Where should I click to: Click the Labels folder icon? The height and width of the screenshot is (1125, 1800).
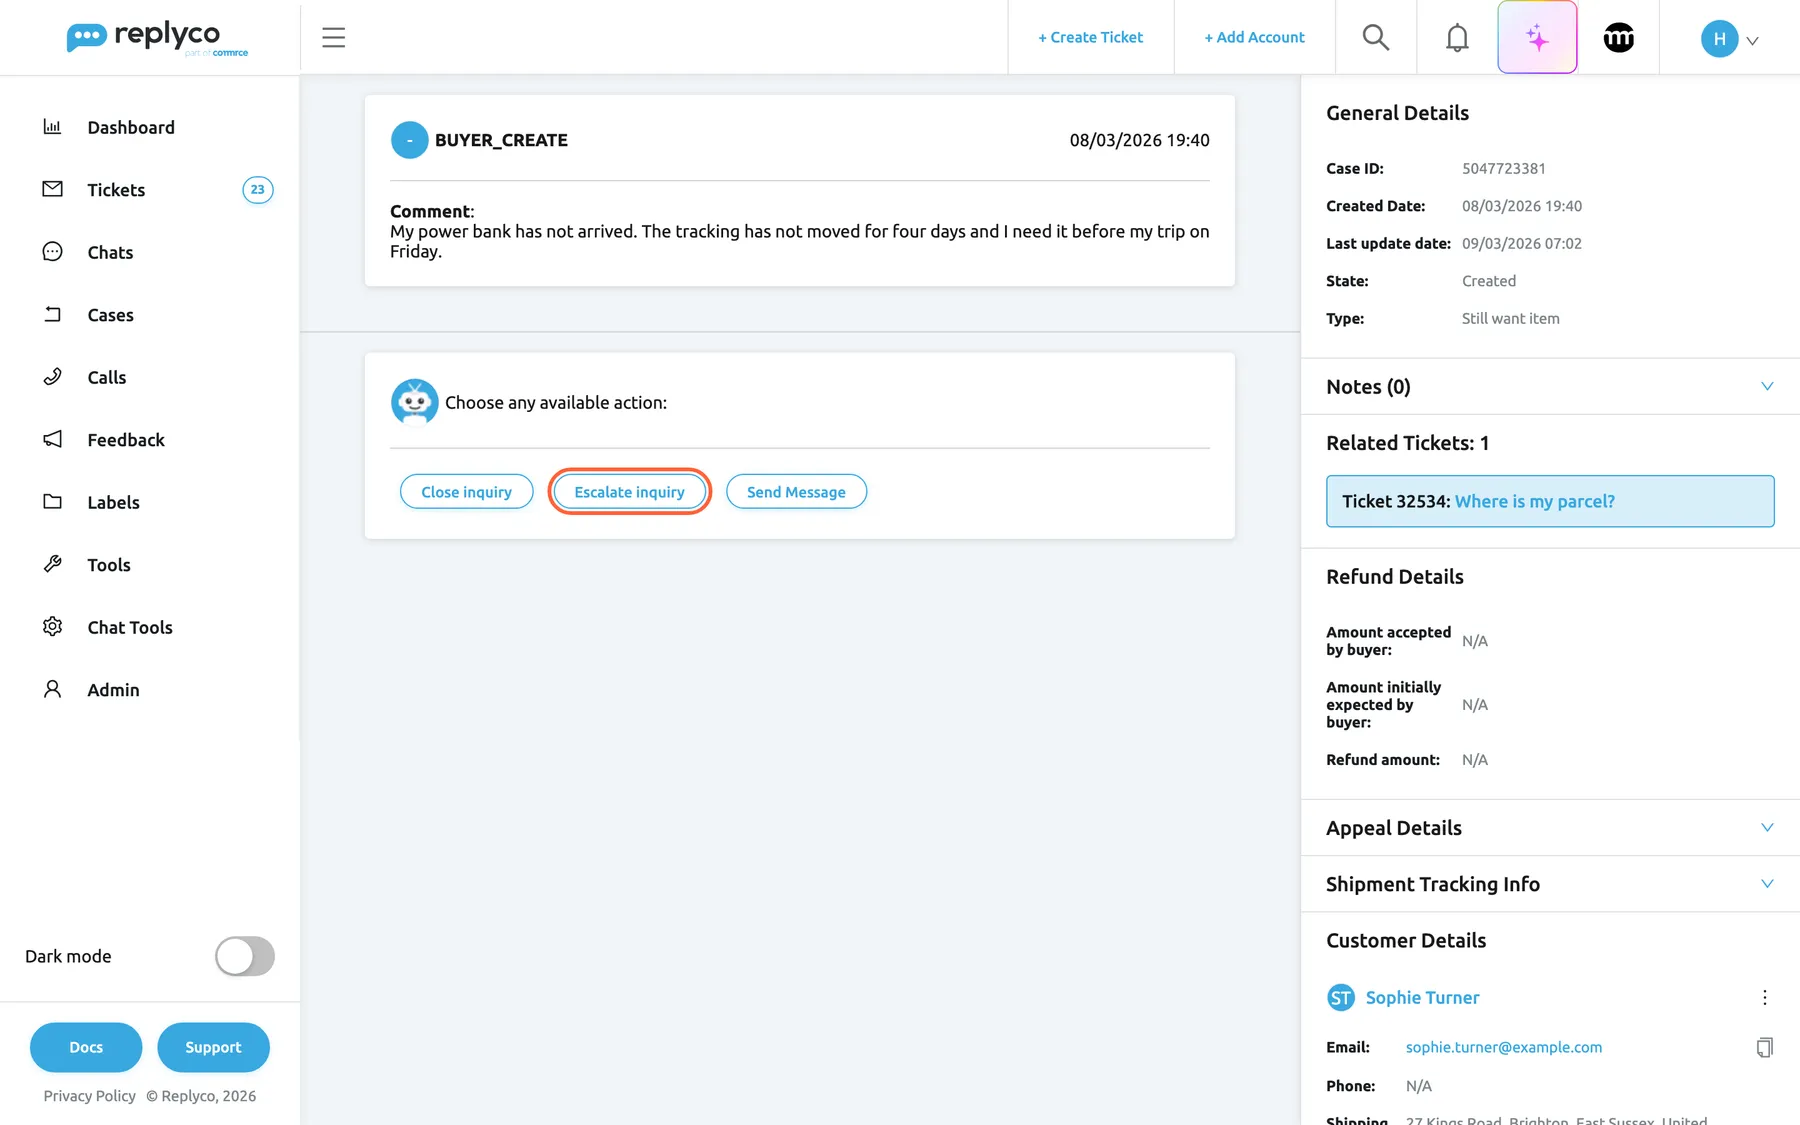point(53,502)
